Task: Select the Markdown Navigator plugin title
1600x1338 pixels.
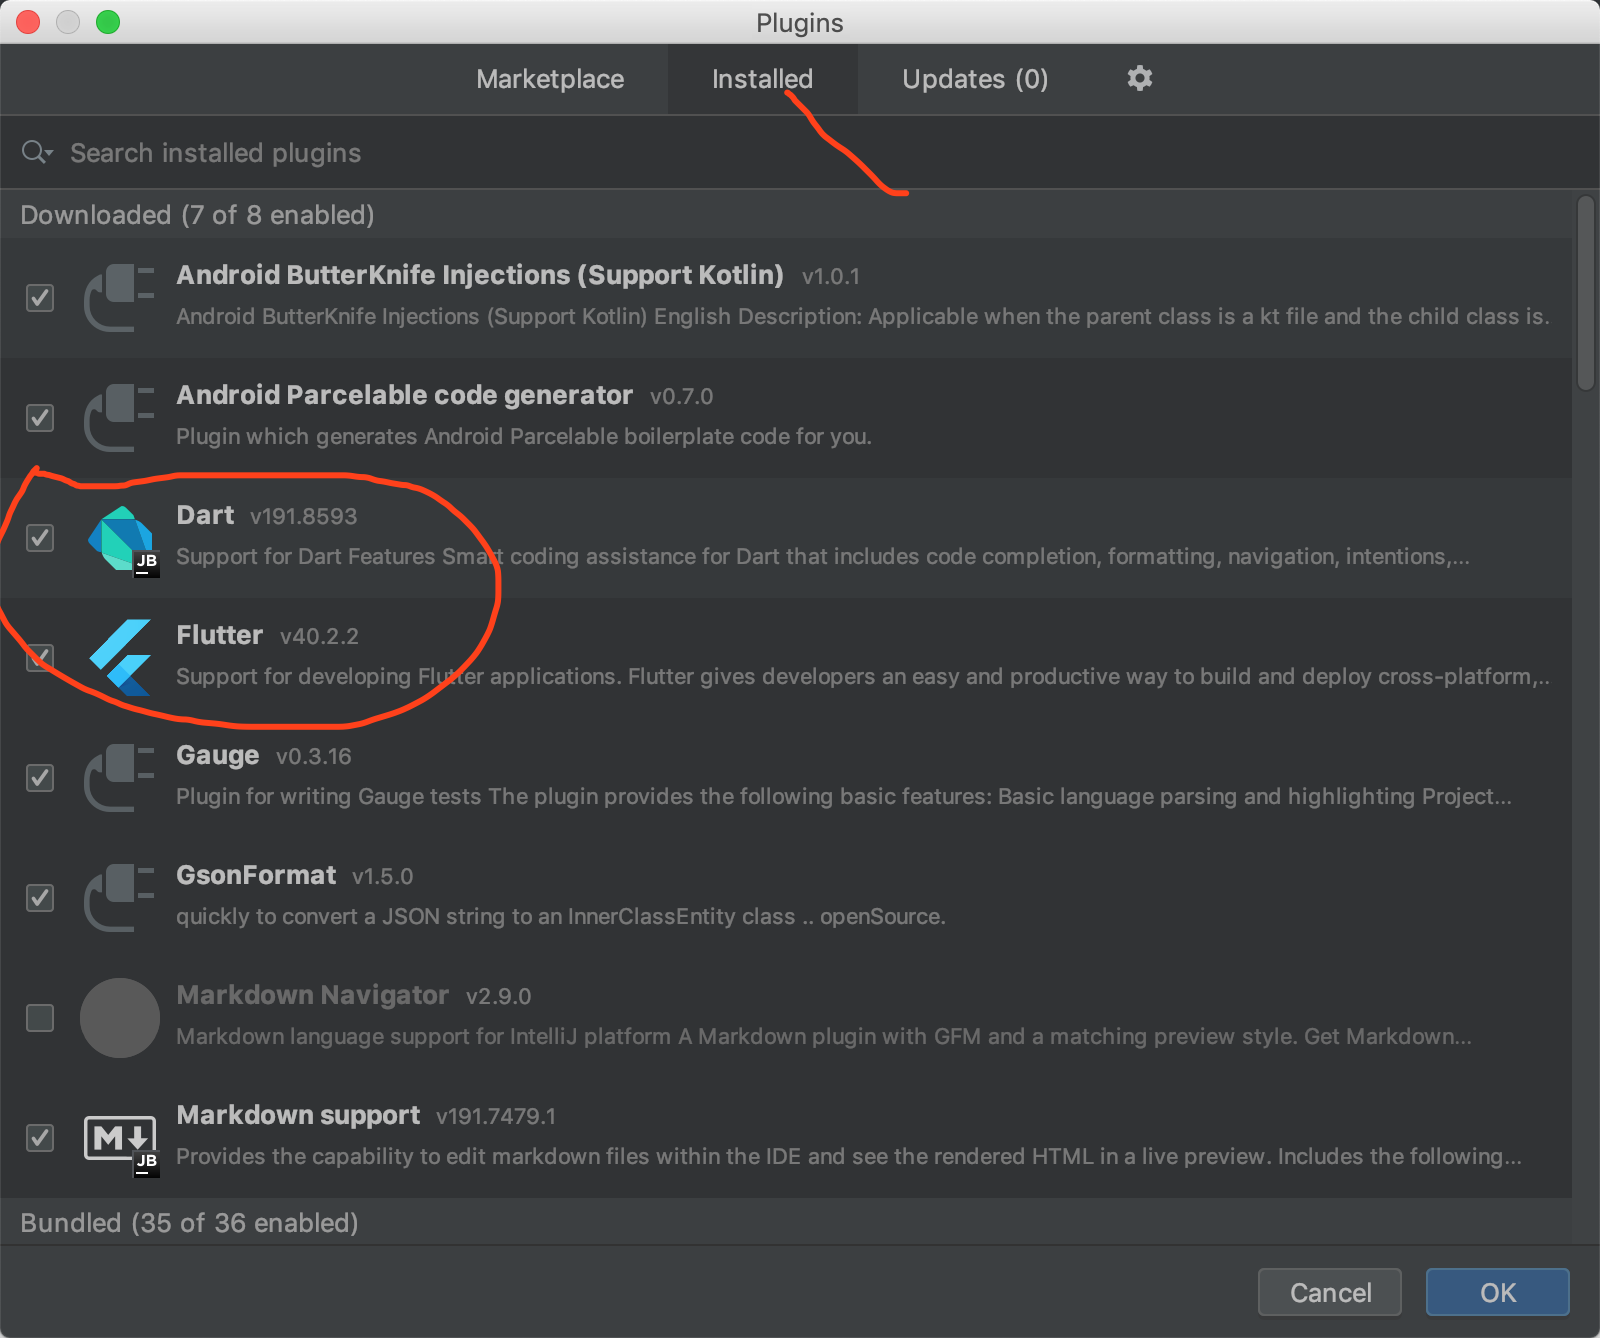Action: pyautogui.click(x=313, y=996)
